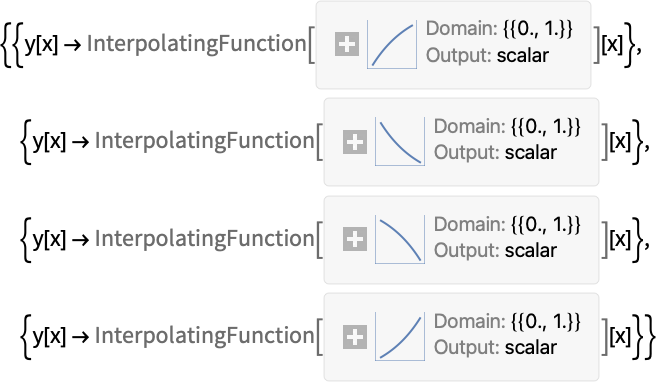Click the Domain {{0., 1.}} text in third solution
Viewport: 659px width, 385px height.
pyautogui.click(x=507, y=224)
